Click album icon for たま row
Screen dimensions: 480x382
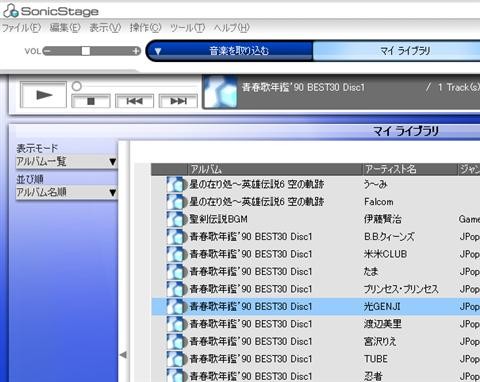pyautogui.click(x=175, y=271)
